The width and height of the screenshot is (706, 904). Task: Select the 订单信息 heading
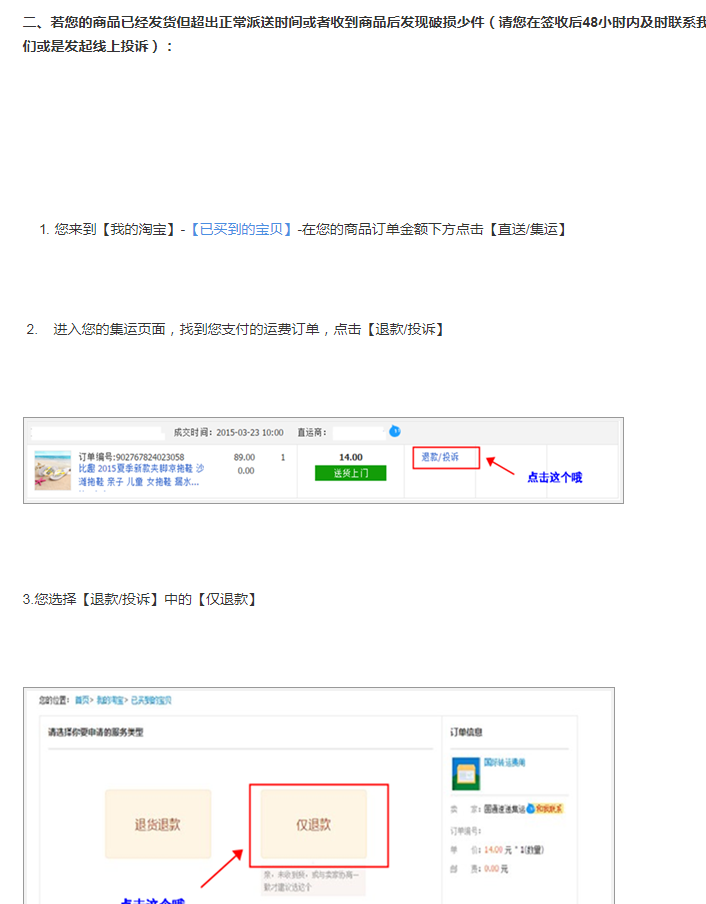[x=466, y=732]
